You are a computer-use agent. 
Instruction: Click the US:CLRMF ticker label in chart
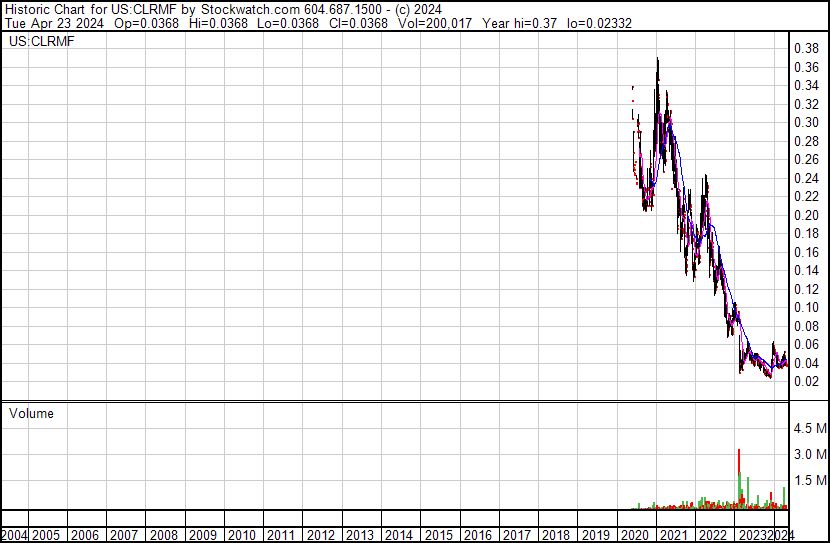point(42,41)
